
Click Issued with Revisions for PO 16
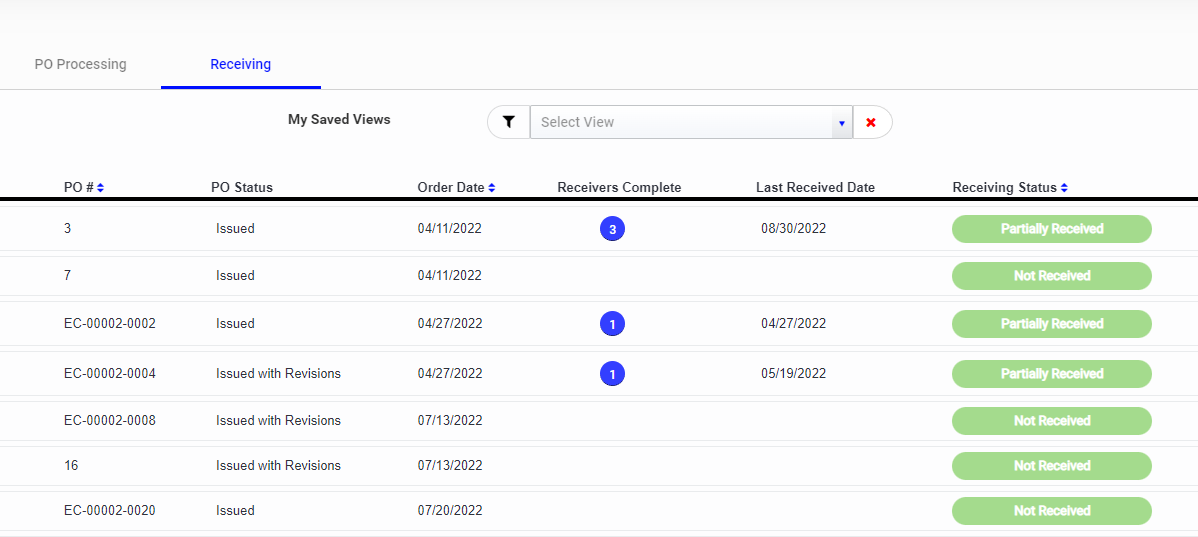pyautogui.click(x=278, y=466)
